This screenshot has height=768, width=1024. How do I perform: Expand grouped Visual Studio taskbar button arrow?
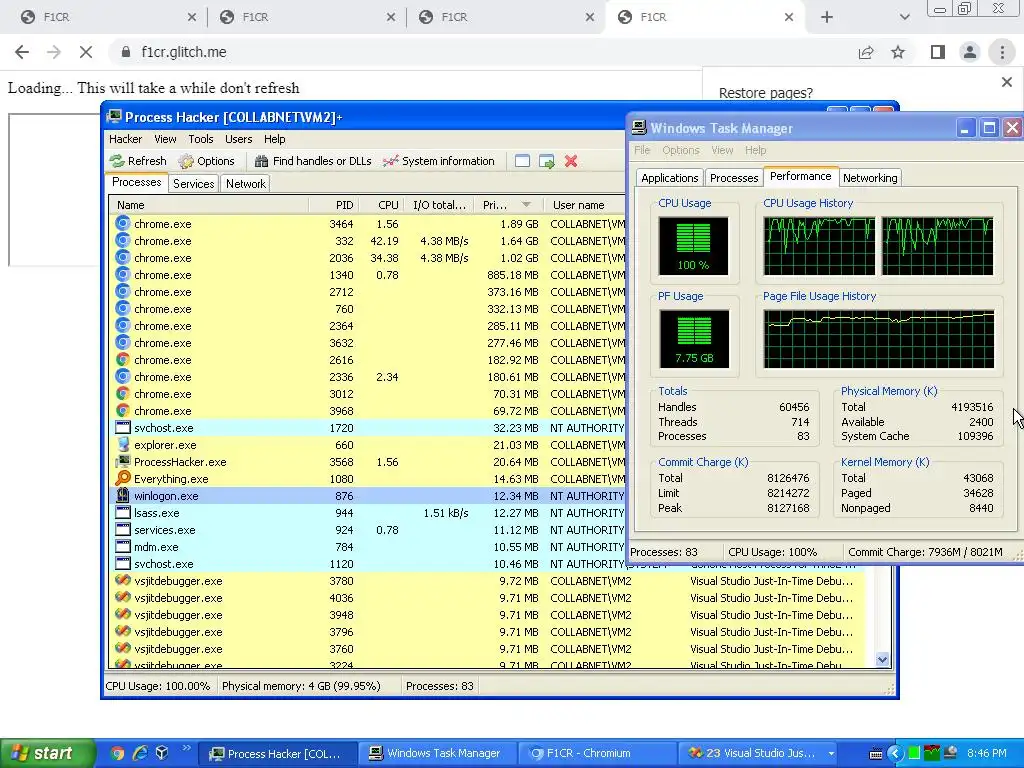[x=831, y=754]
